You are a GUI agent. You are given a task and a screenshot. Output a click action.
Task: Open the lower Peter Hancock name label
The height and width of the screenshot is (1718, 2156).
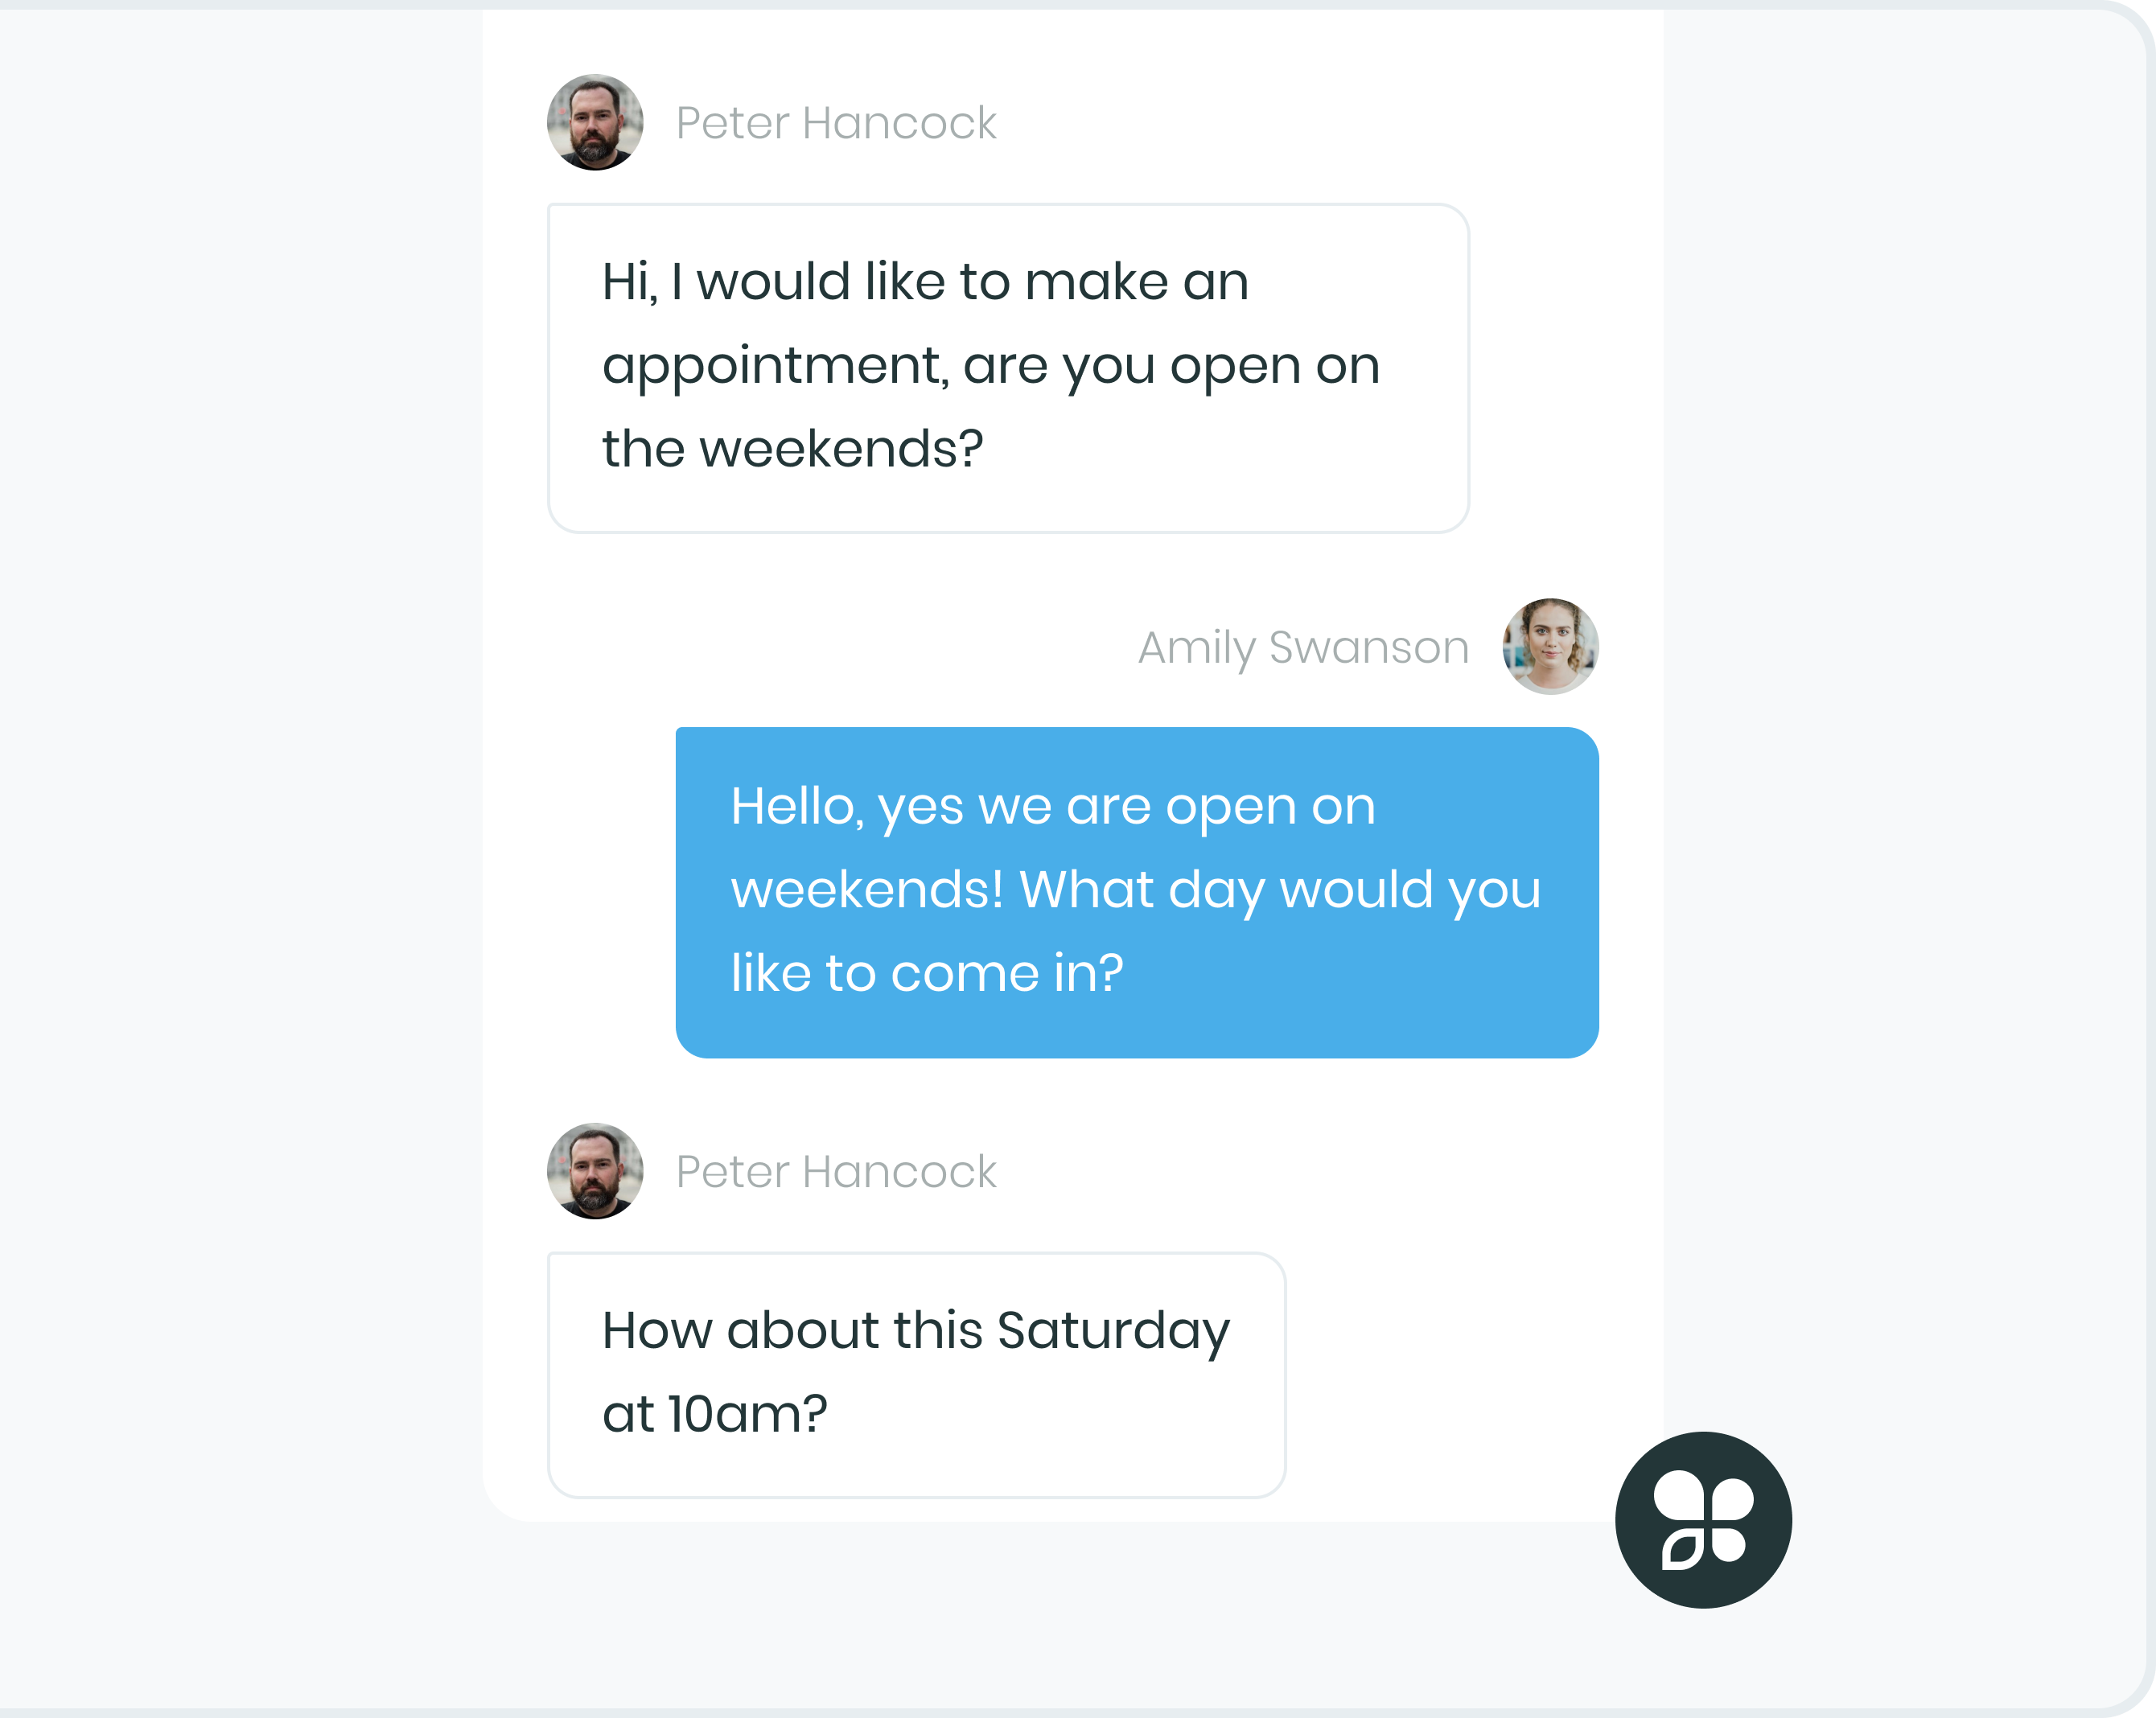tap(836, 1171)
